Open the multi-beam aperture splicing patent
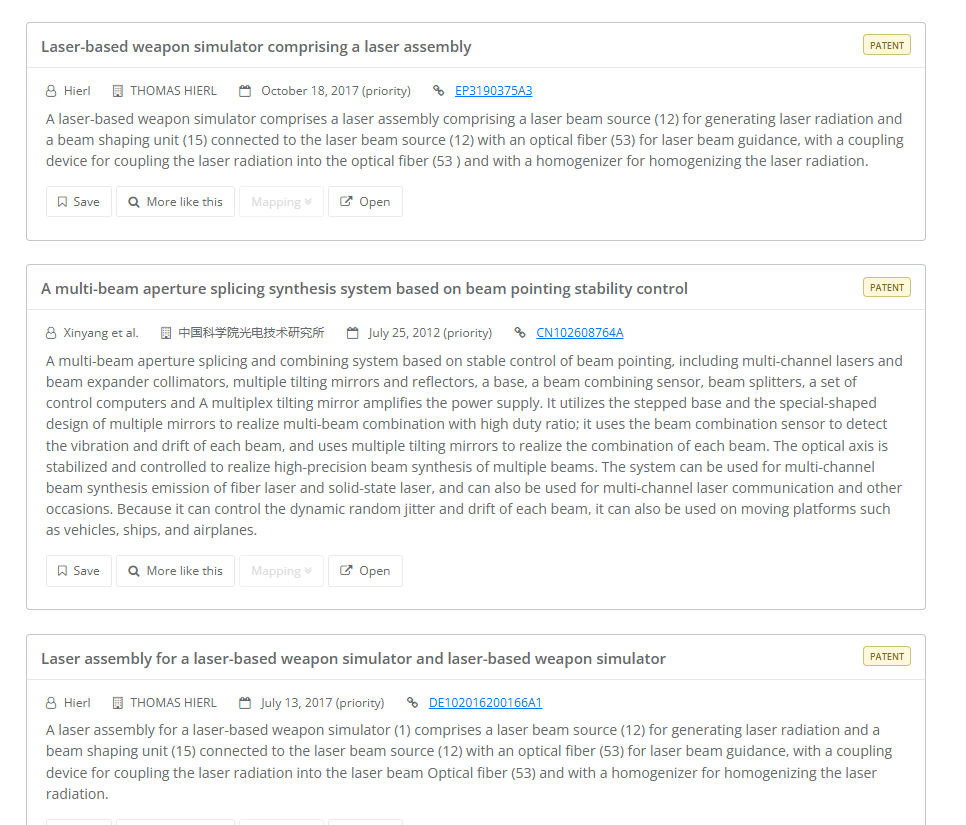Viewport: 966px width, 825px height. tap(365, 571)
